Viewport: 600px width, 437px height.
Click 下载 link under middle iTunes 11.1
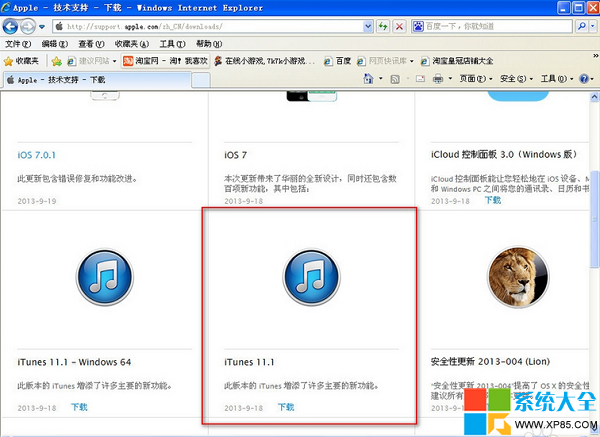[x=286, y=407]
